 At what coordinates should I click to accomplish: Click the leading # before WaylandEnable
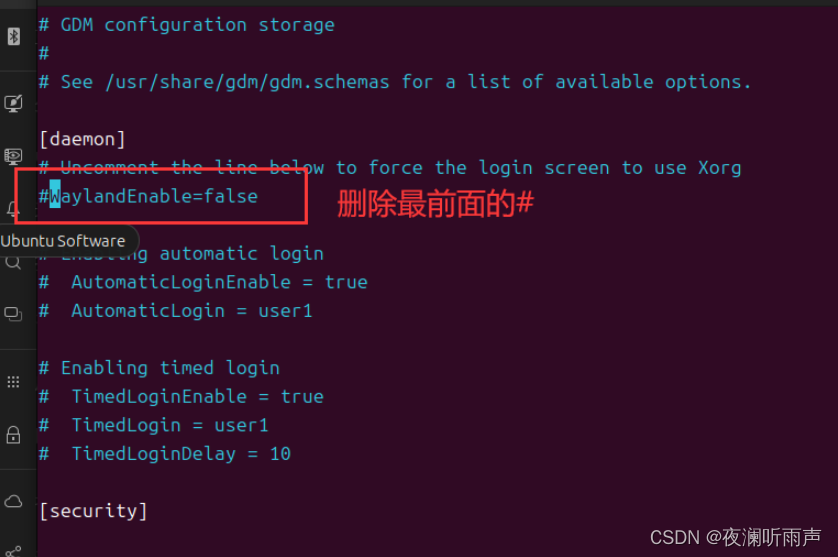click(x=44, y=197)
